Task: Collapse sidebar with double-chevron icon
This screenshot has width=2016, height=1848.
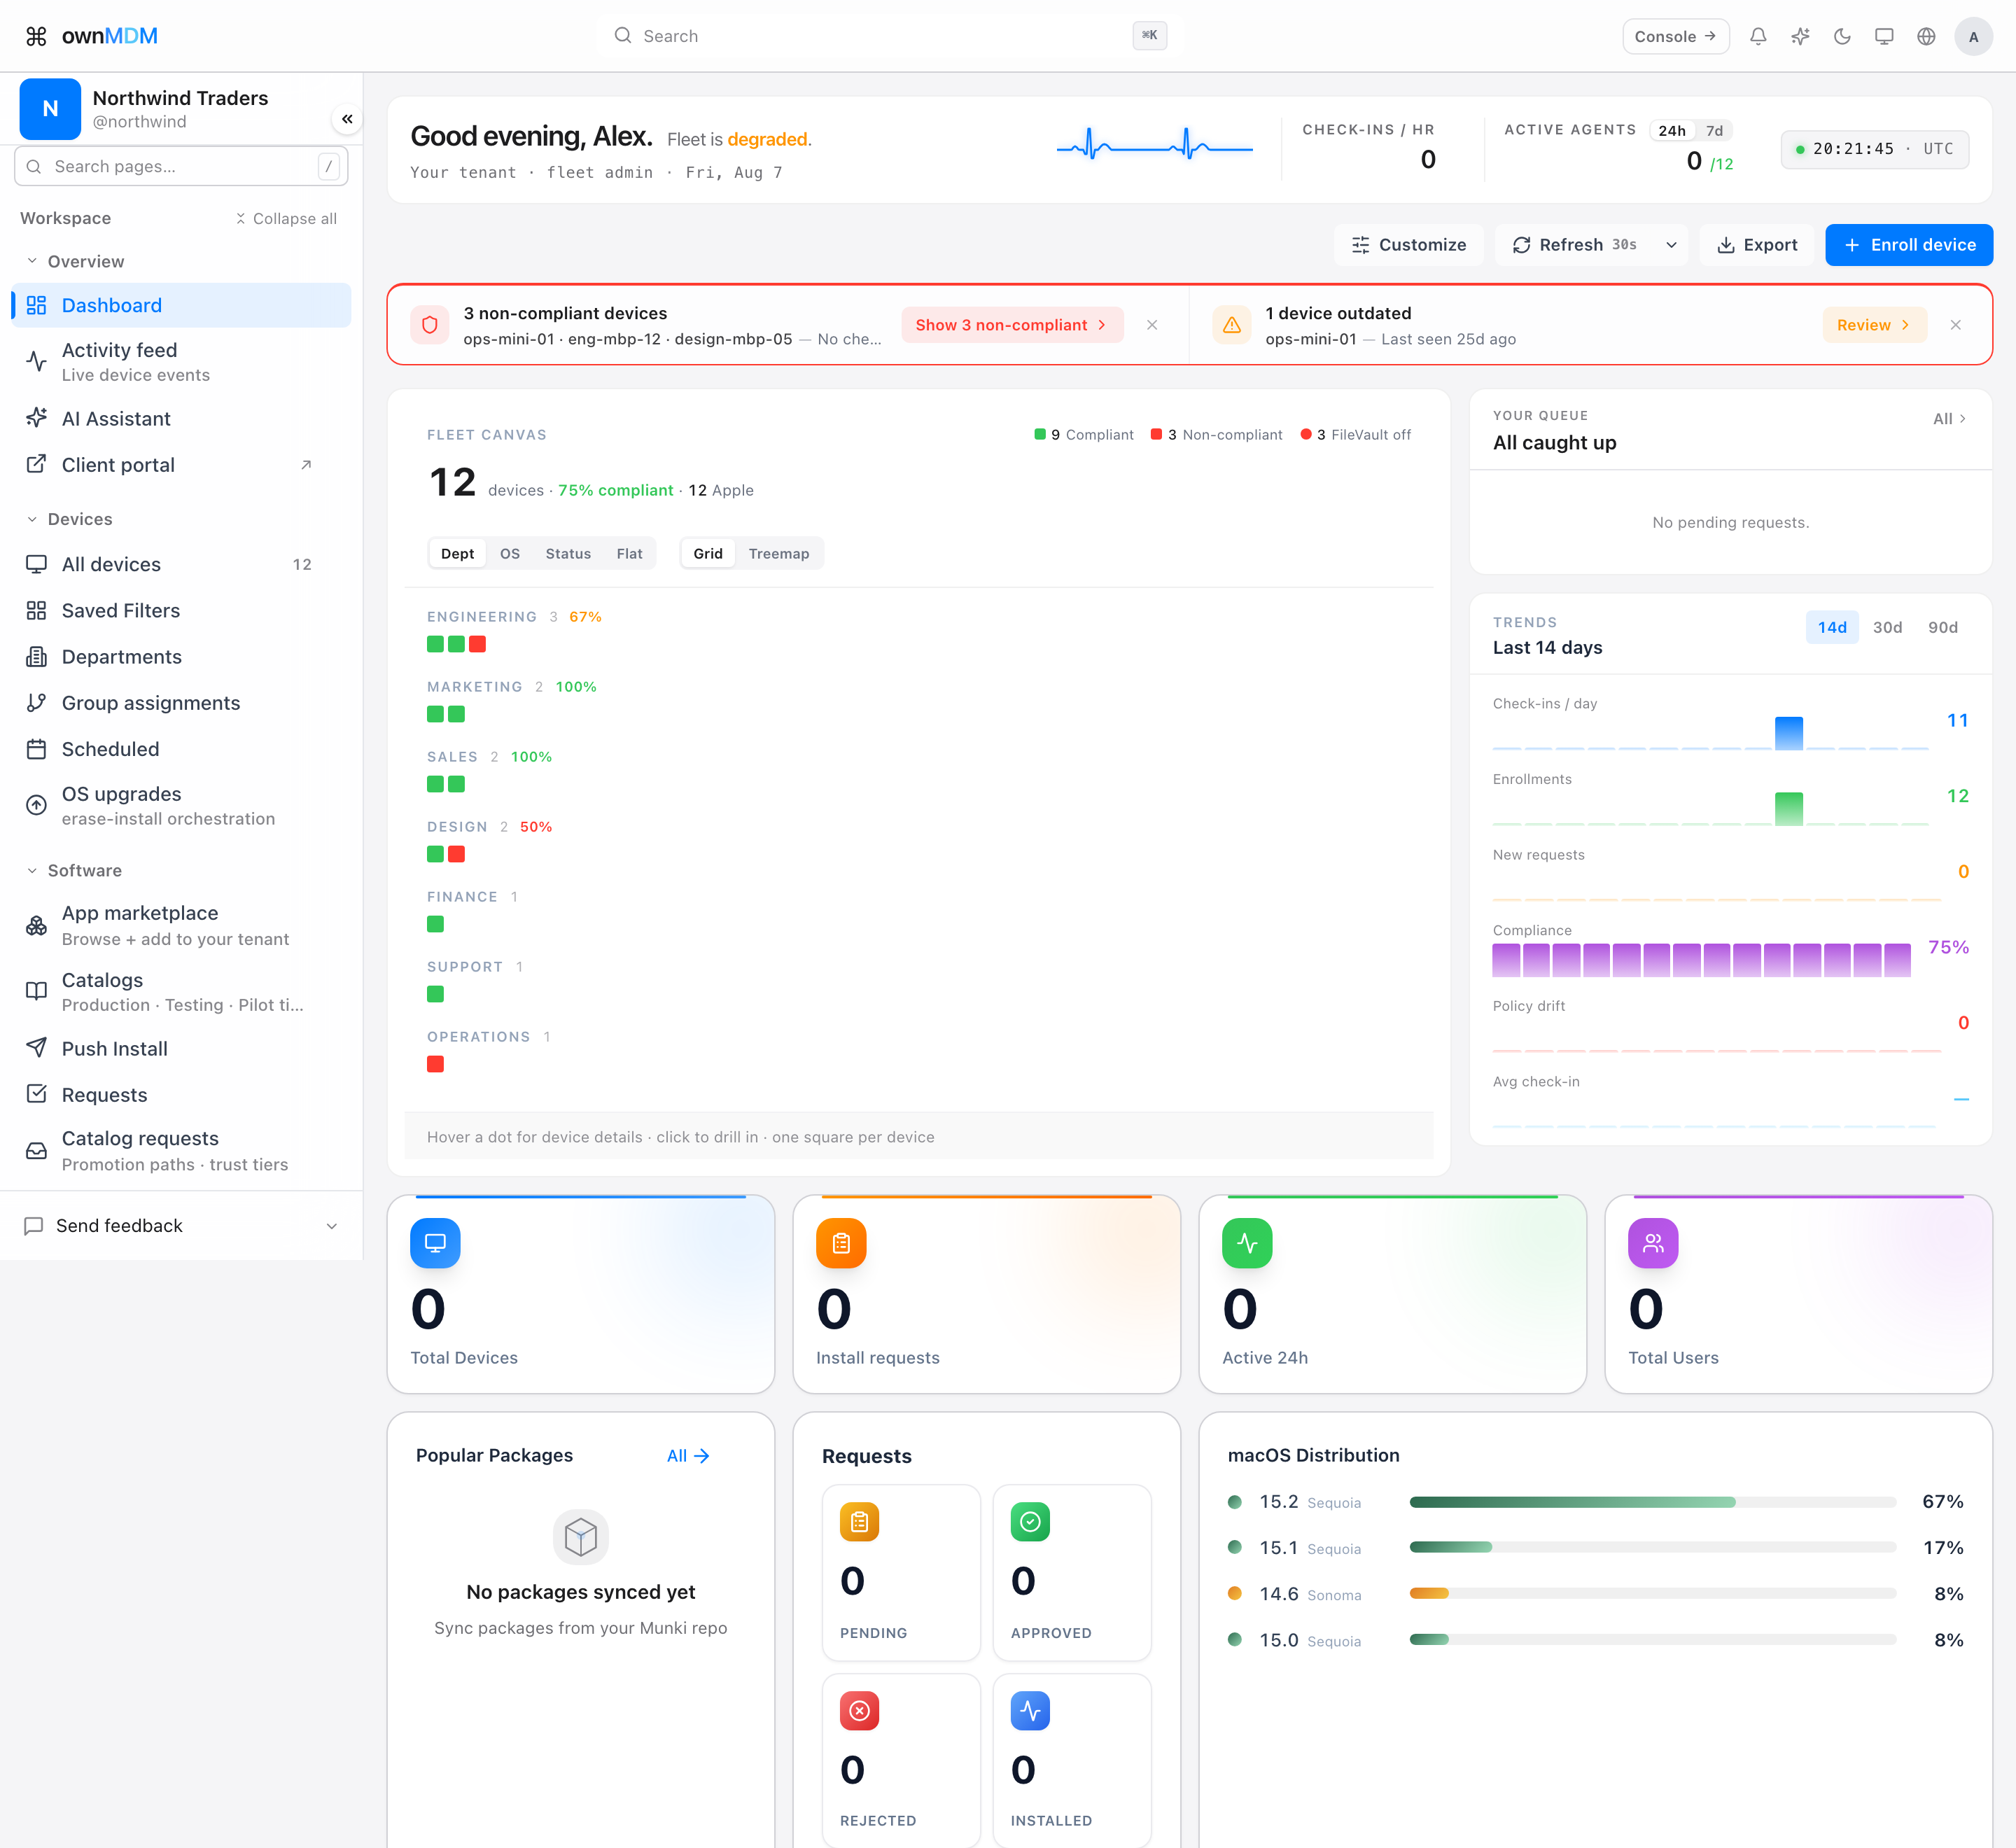Action: click(347, 119)
